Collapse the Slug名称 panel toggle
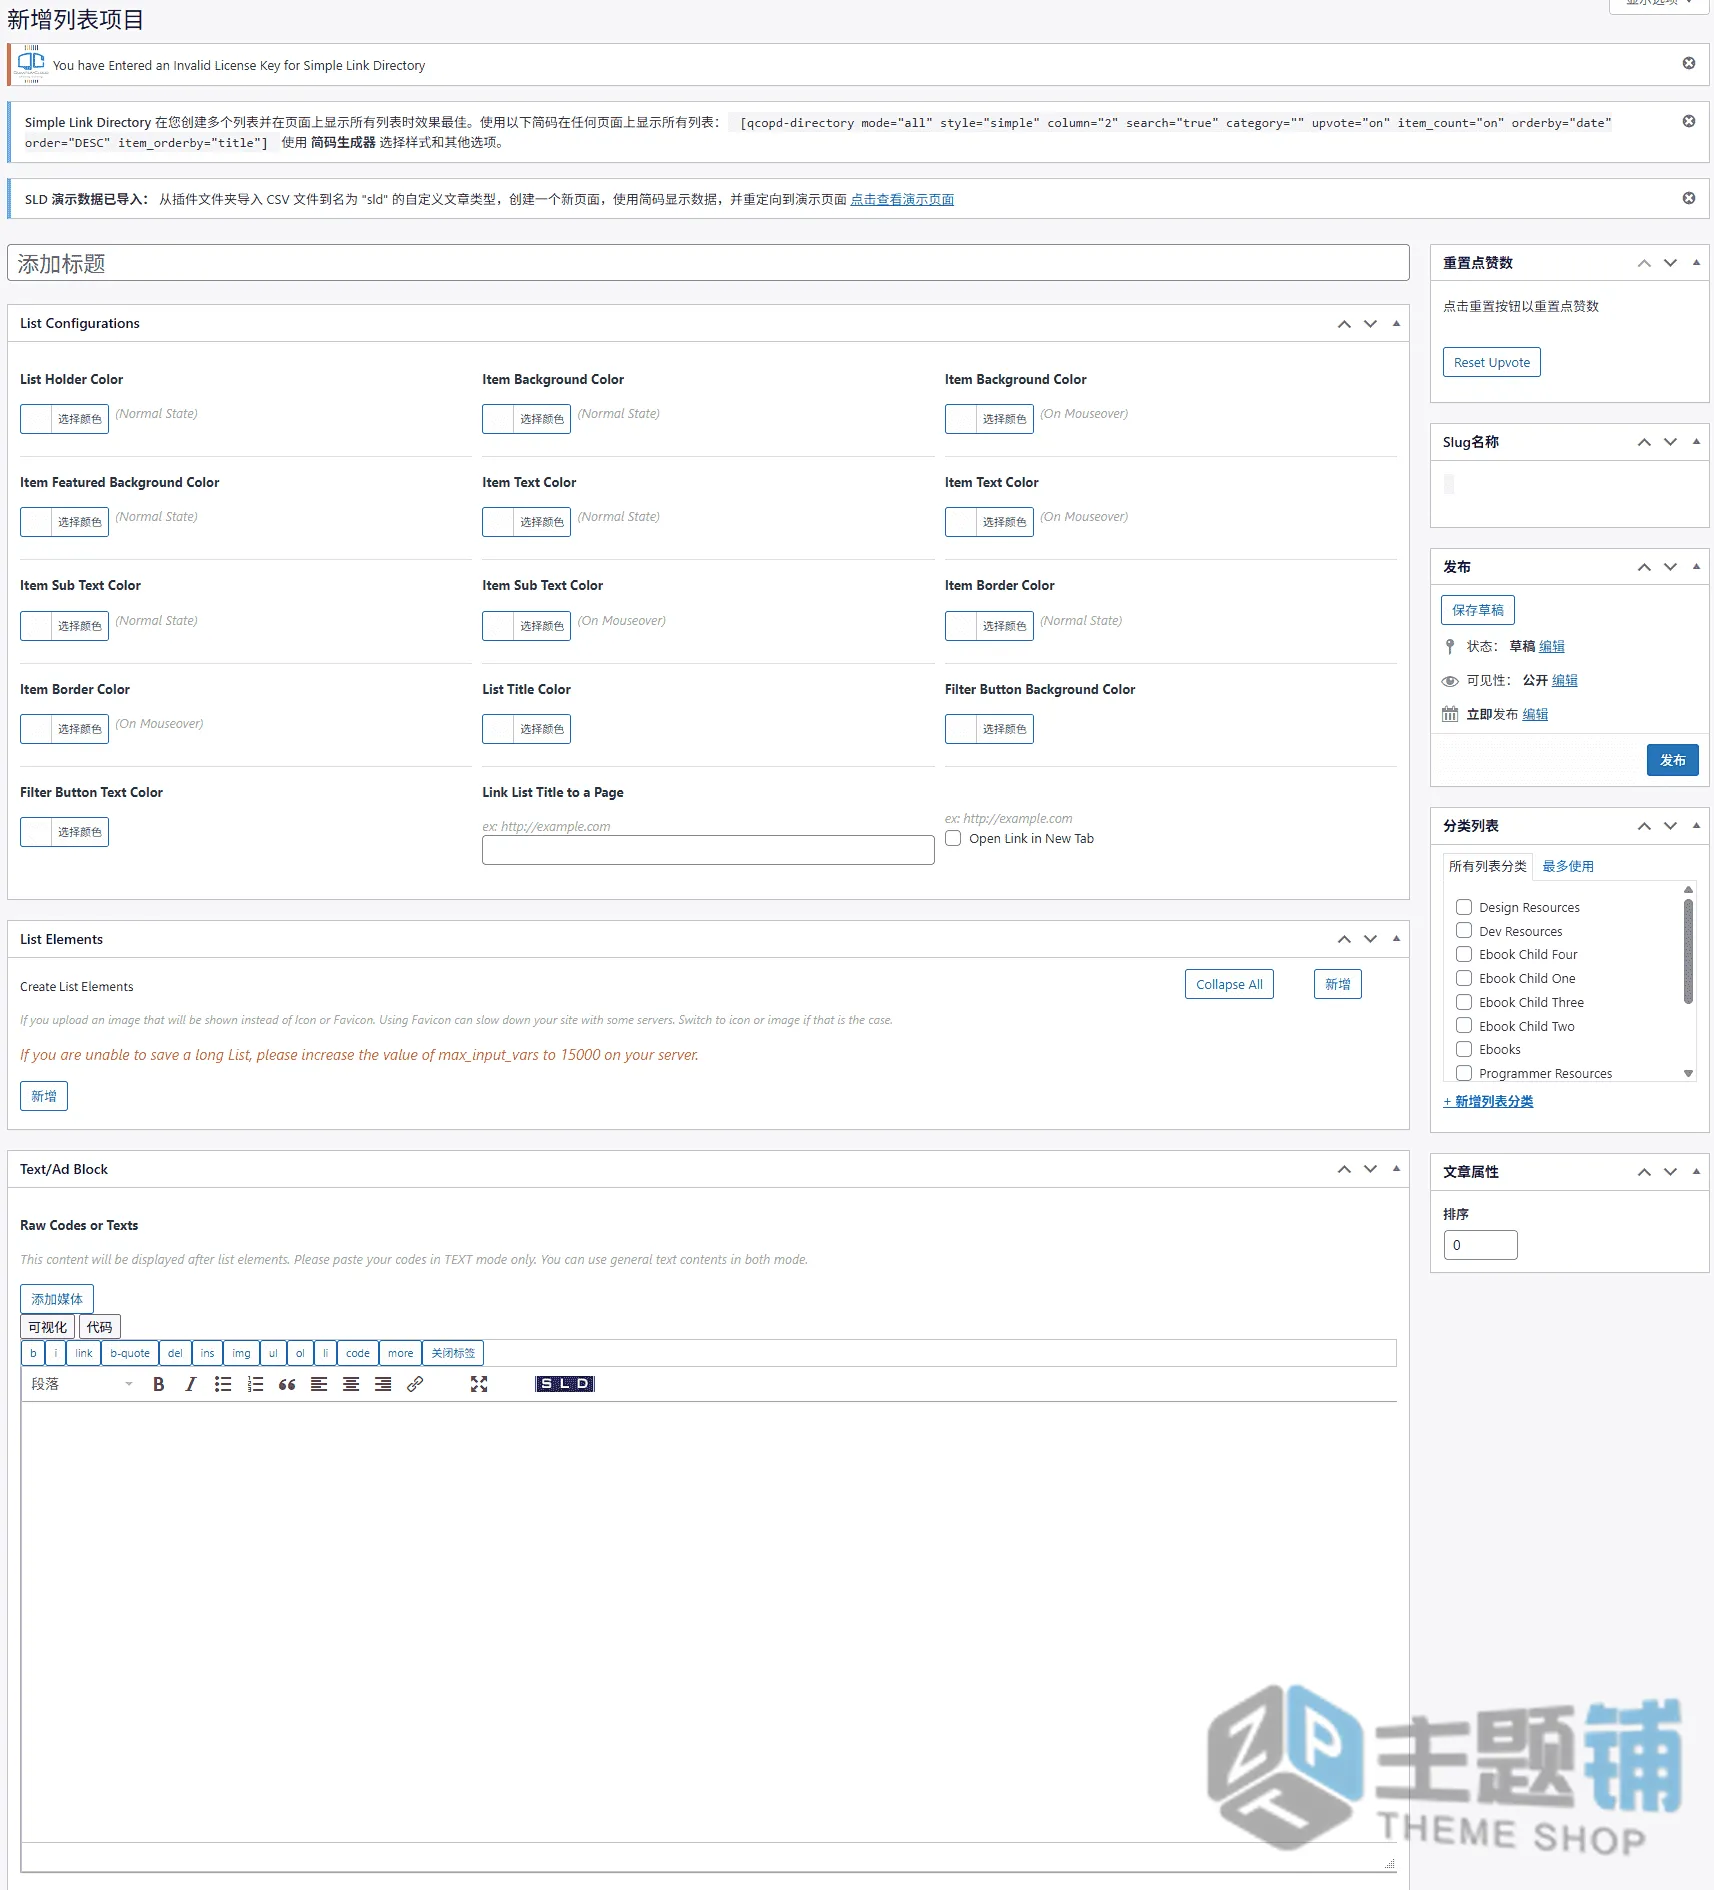Image resolution: width=1714 pixels, height=1890 pixels. click(x=1696, y=441)
